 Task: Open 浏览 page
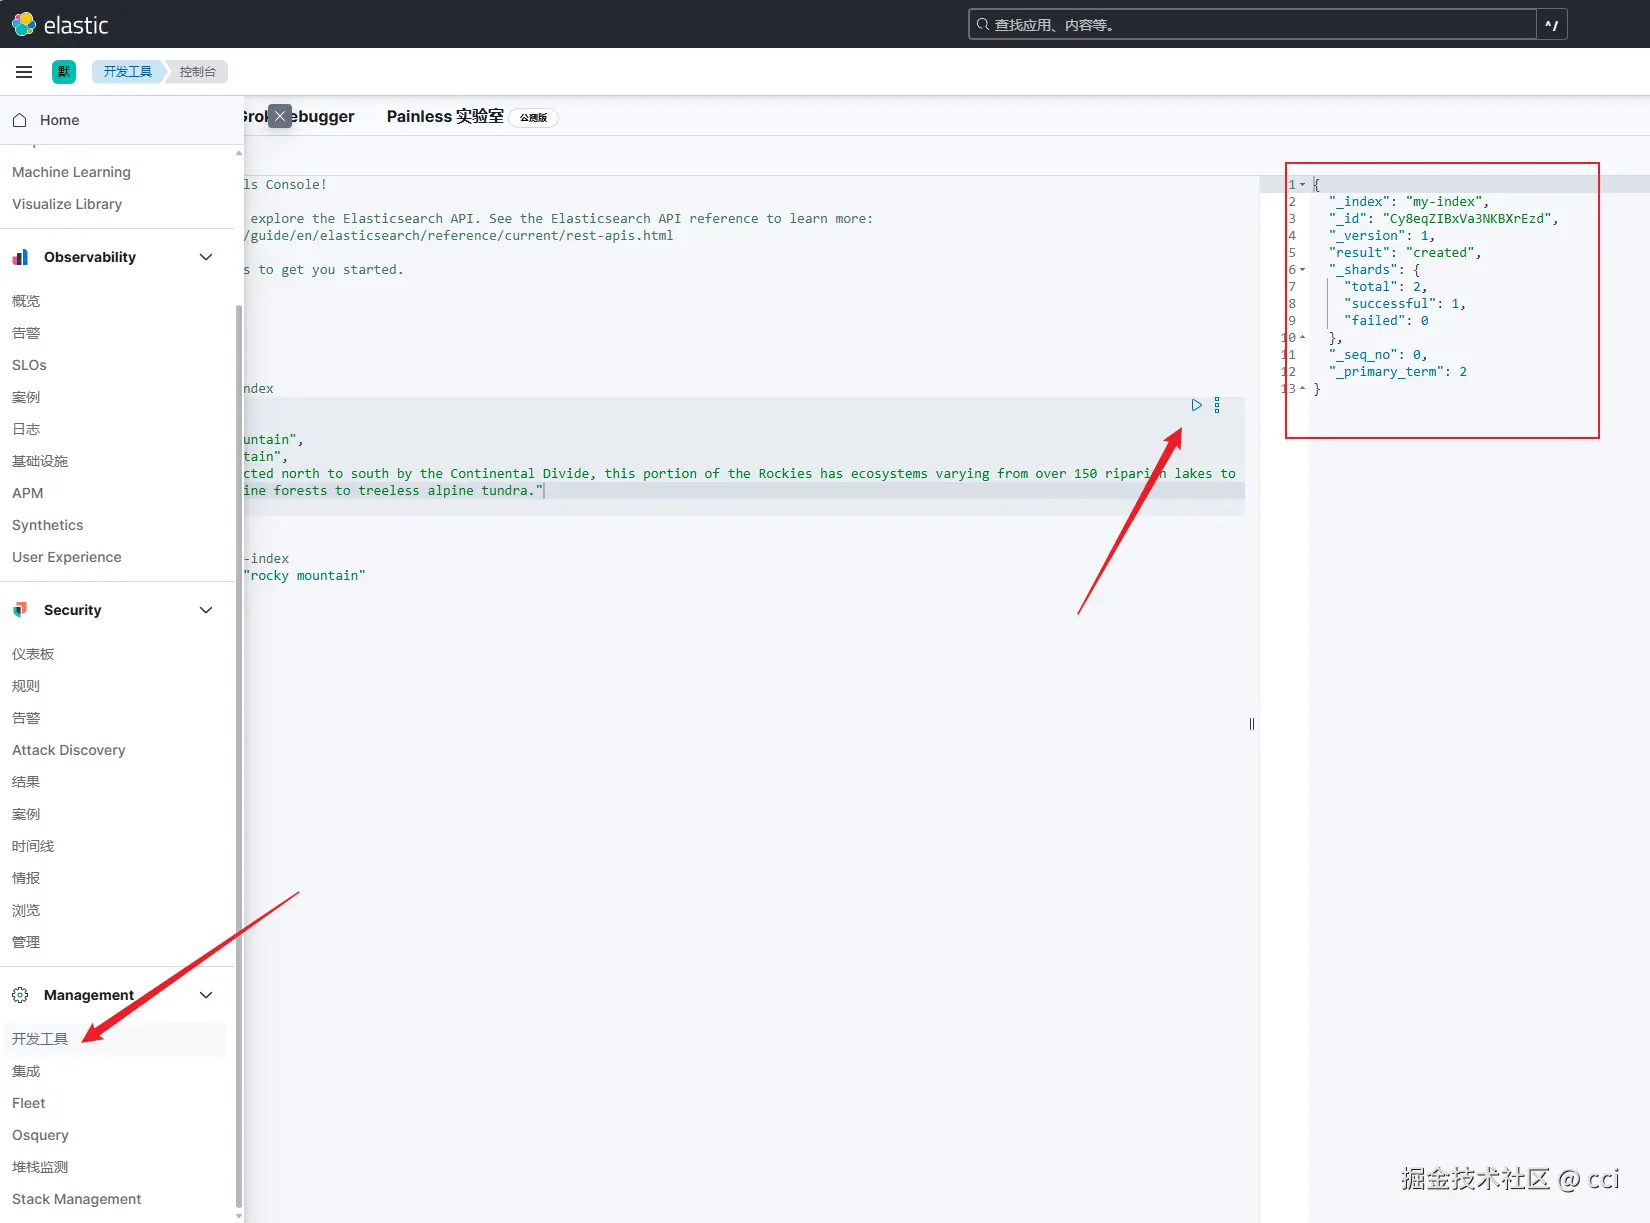[x=26, y=910]
